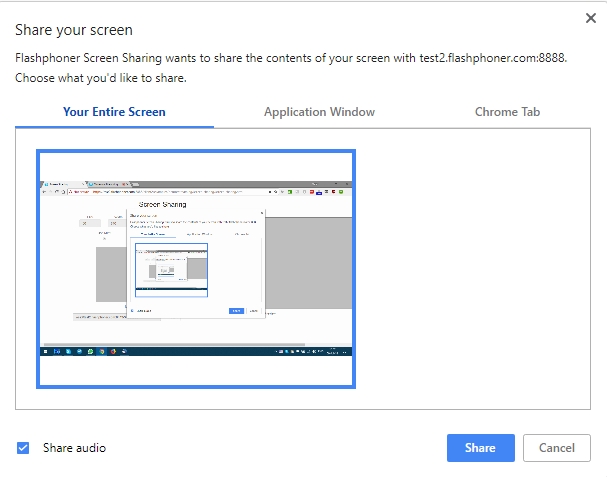The height and width of the screenshot is (477, 607).
Task: Toggle the Share audio checkbox
Action: pyautogui.click(x=23, y=448)
